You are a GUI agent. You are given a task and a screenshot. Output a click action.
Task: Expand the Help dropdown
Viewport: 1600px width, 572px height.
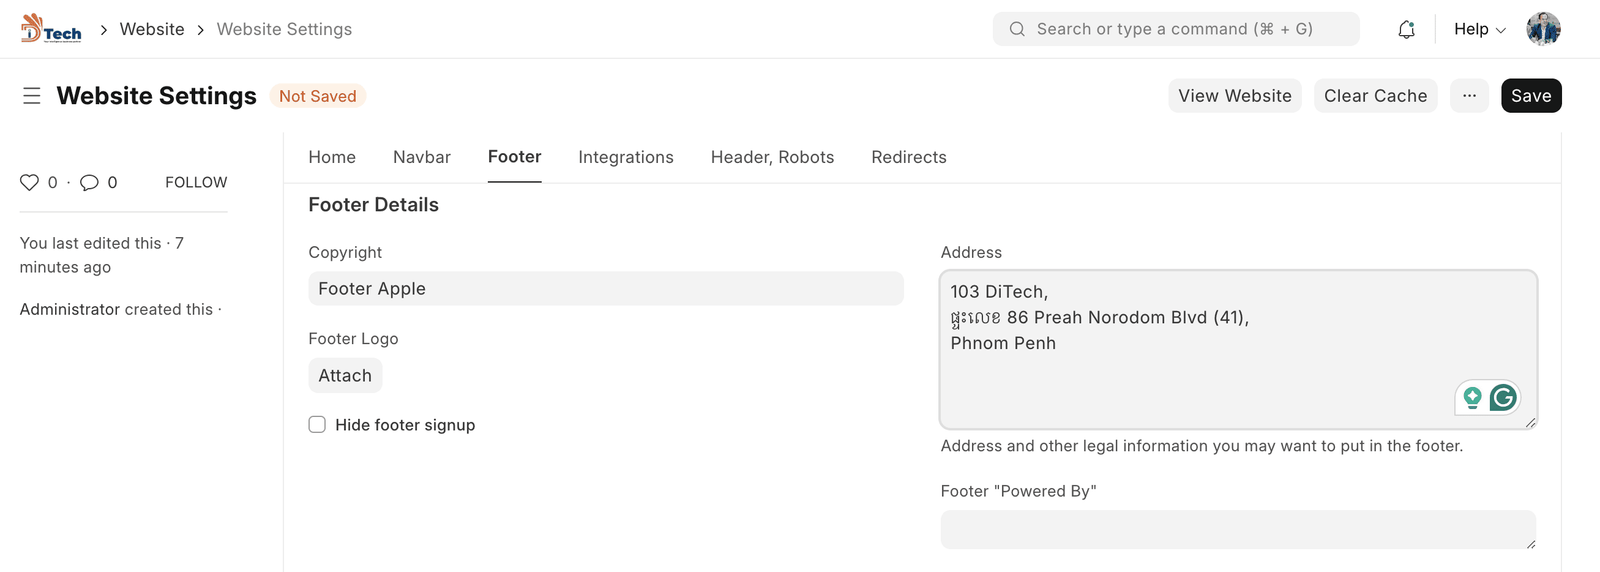click(x=1479, y=29)
